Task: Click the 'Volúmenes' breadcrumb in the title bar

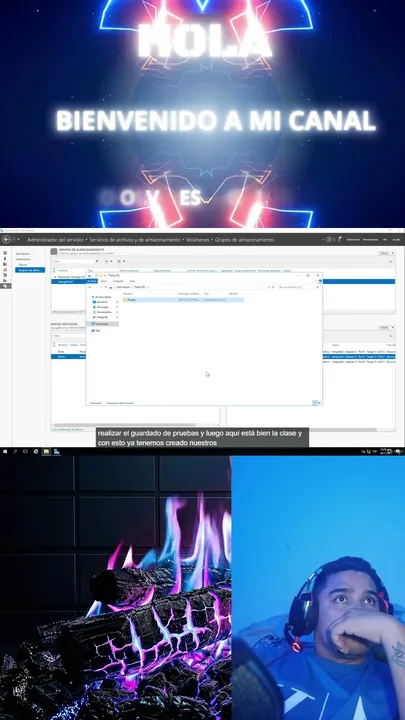Action: pyautogui.click(x=199, y=240)
